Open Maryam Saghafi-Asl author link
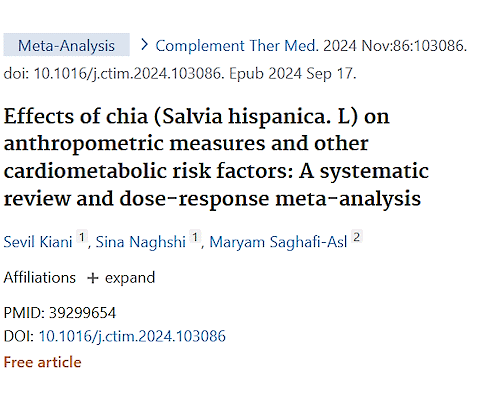Image resolution: width=490 pixels, height=396 pixels. [278, 242]
